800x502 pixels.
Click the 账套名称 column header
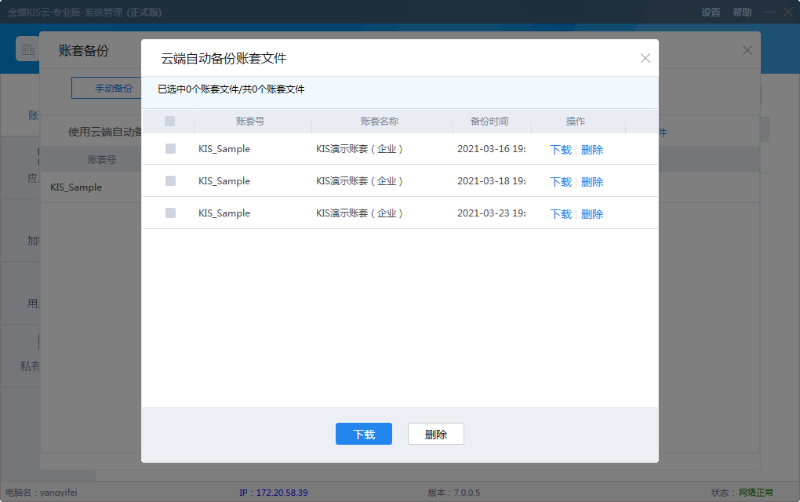coord(380,121)
